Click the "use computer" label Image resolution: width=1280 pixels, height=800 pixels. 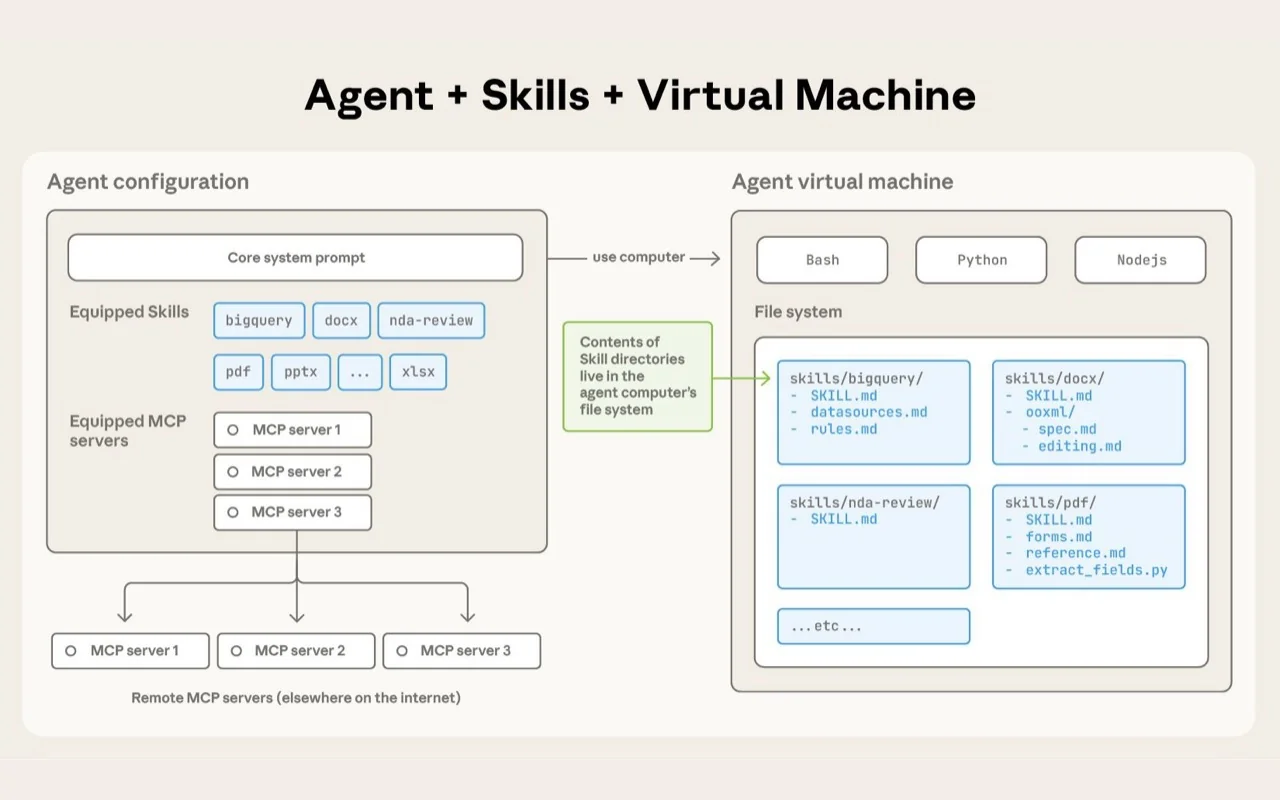tap(638, 257)
